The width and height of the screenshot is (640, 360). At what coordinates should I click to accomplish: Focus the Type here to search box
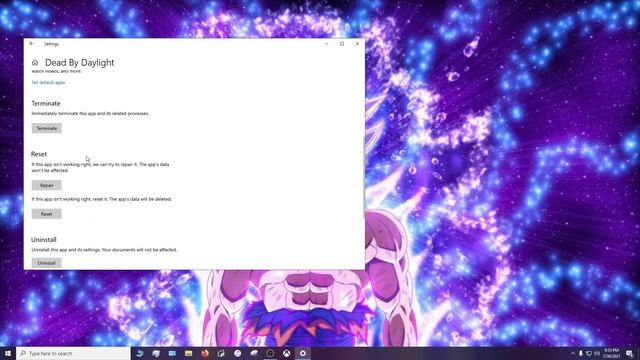(x=73, y=353)
